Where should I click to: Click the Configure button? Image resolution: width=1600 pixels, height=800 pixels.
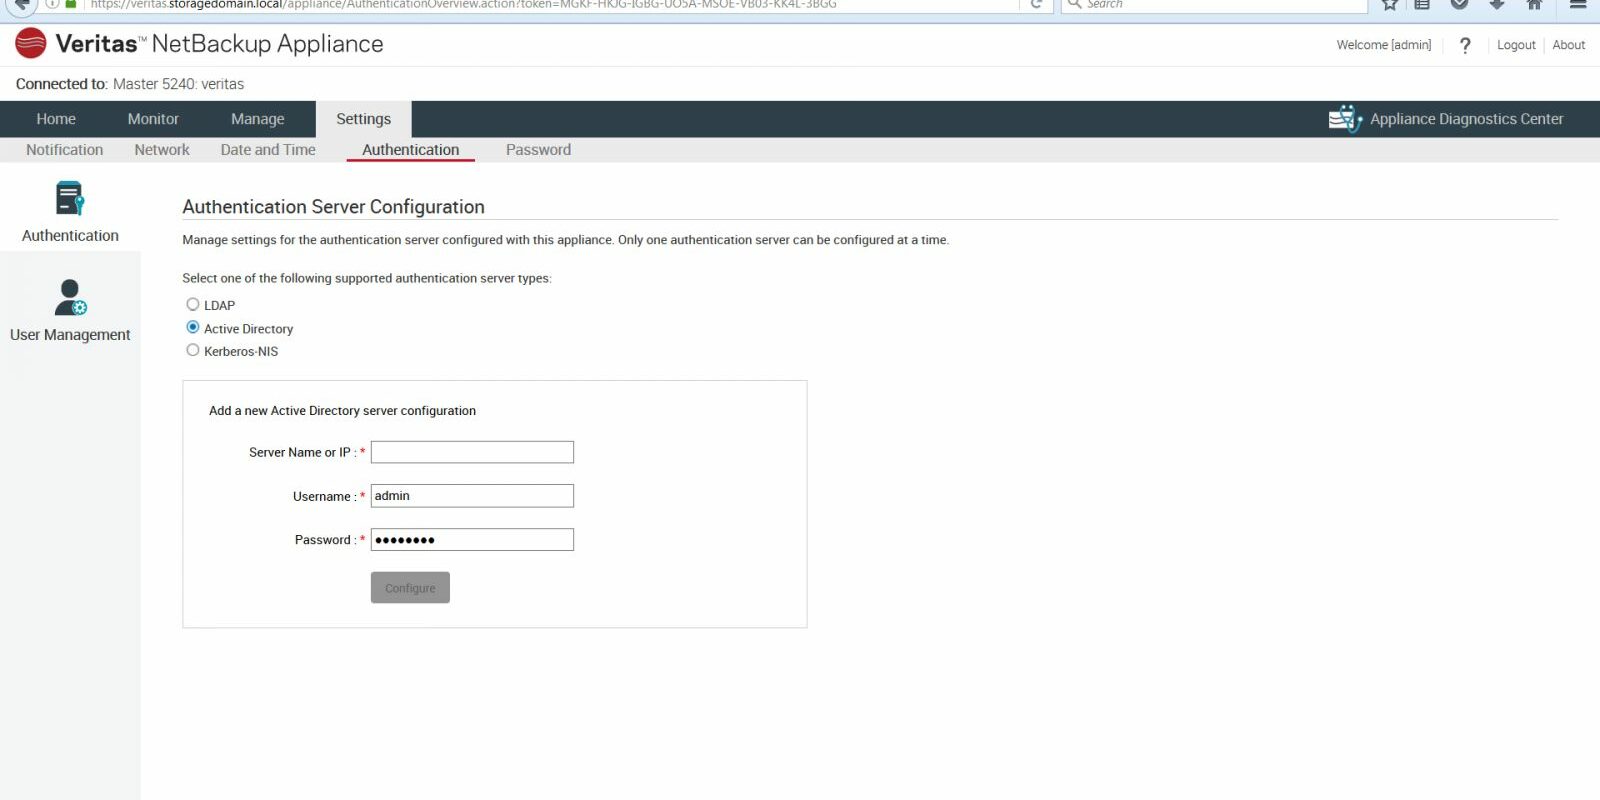pyautogui.click(x=410, y=588)
